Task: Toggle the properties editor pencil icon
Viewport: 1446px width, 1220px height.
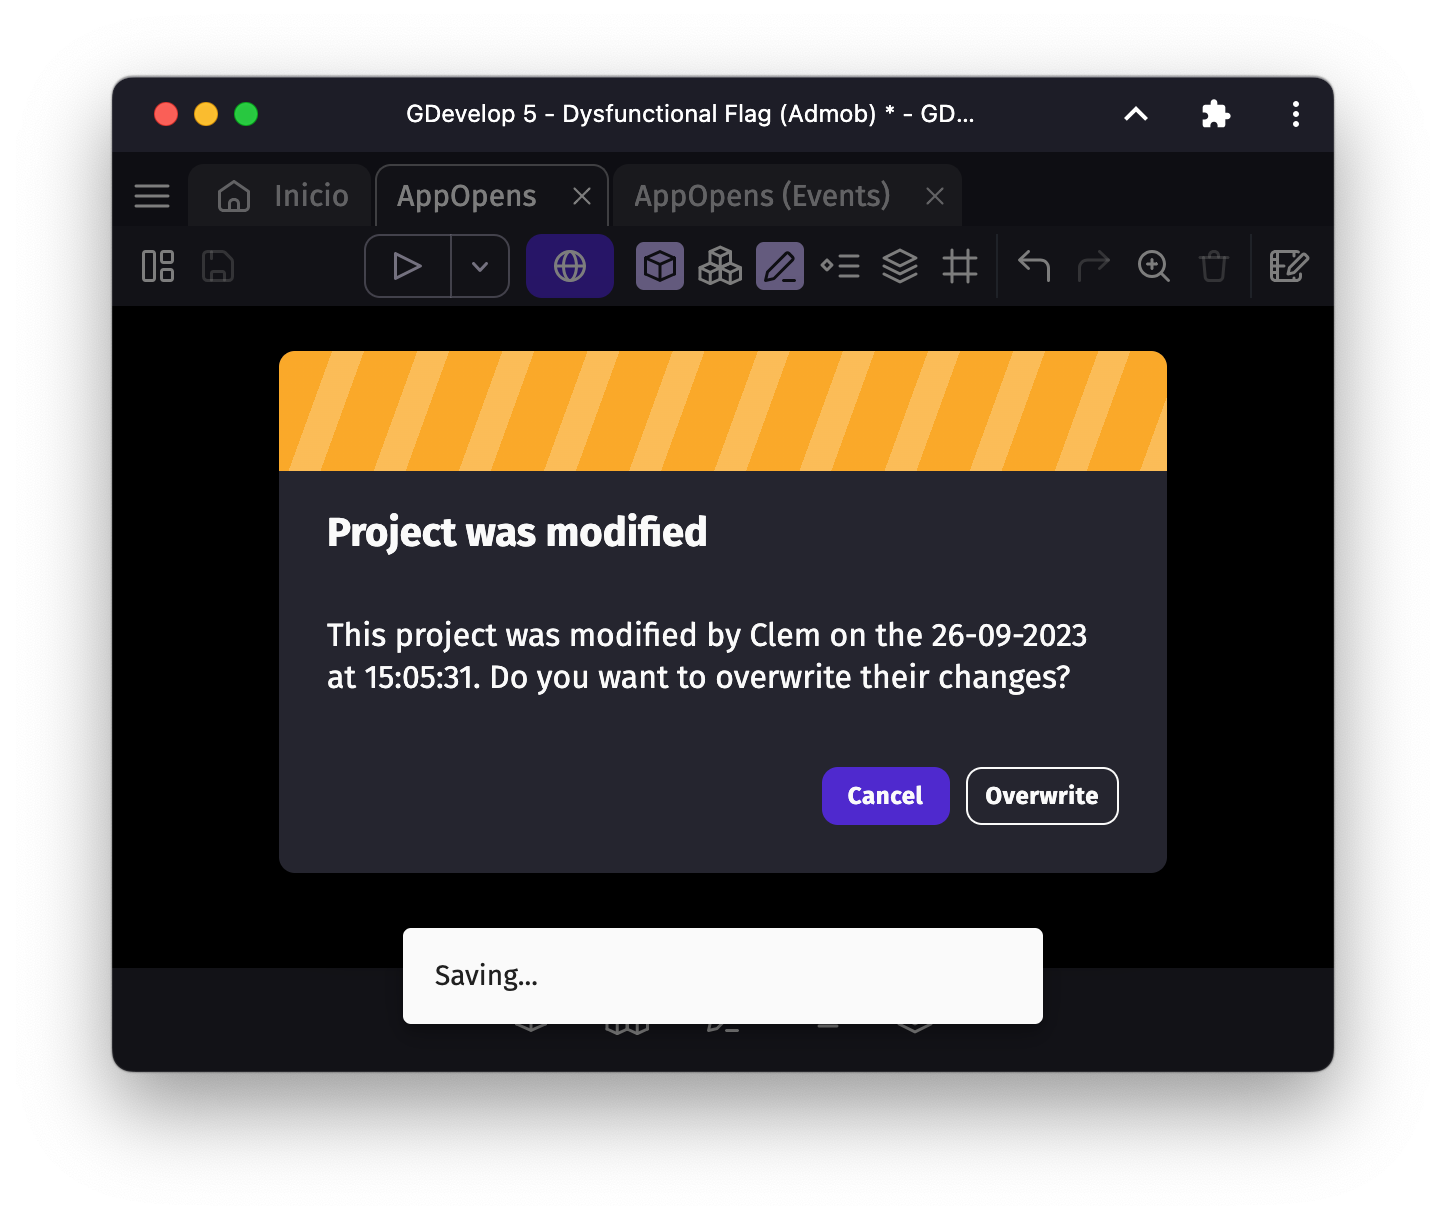Action: [780, 267]
